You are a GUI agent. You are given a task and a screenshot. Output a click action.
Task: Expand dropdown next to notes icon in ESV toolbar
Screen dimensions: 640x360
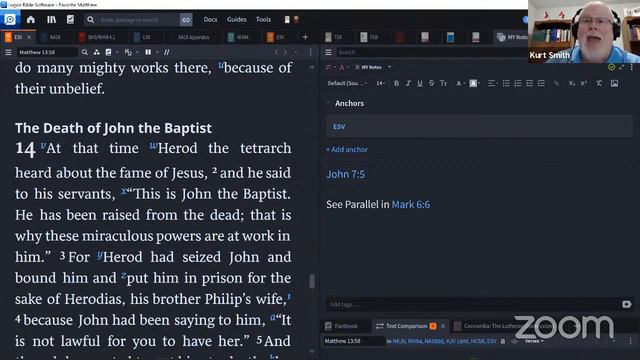point(117,52)
